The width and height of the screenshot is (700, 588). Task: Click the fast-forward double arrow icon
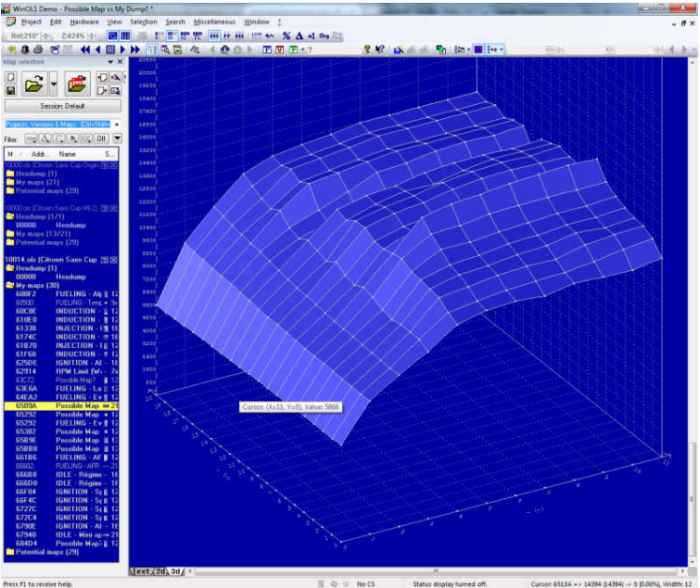click(x=136, y=48)
